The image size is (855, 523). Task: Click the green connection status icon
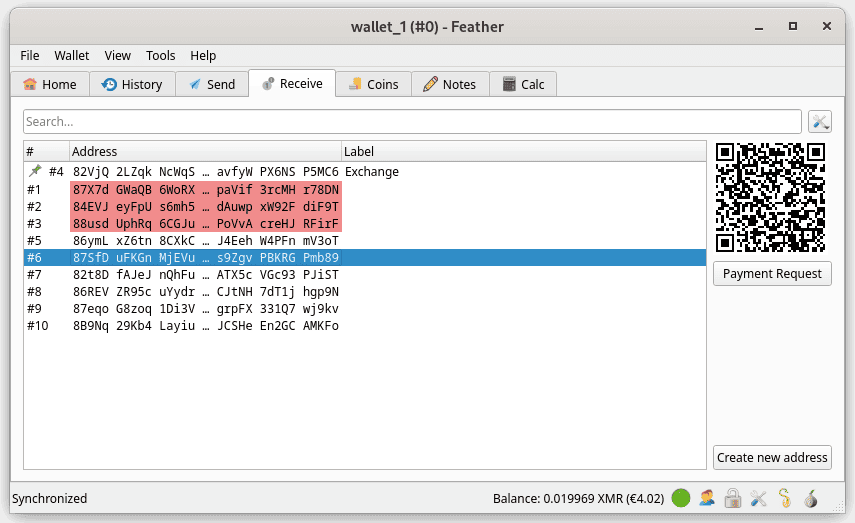point(681,498)
